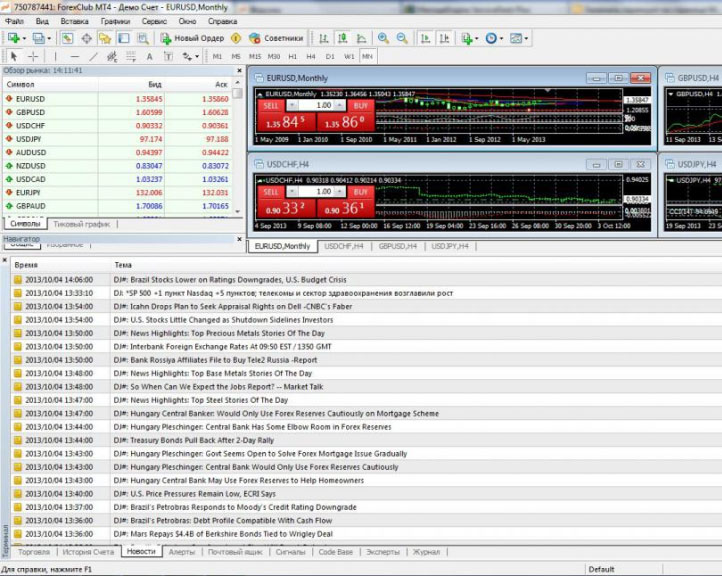Select the Fibonacci retracement tool
722x576 pixels.
coord(131,56)
